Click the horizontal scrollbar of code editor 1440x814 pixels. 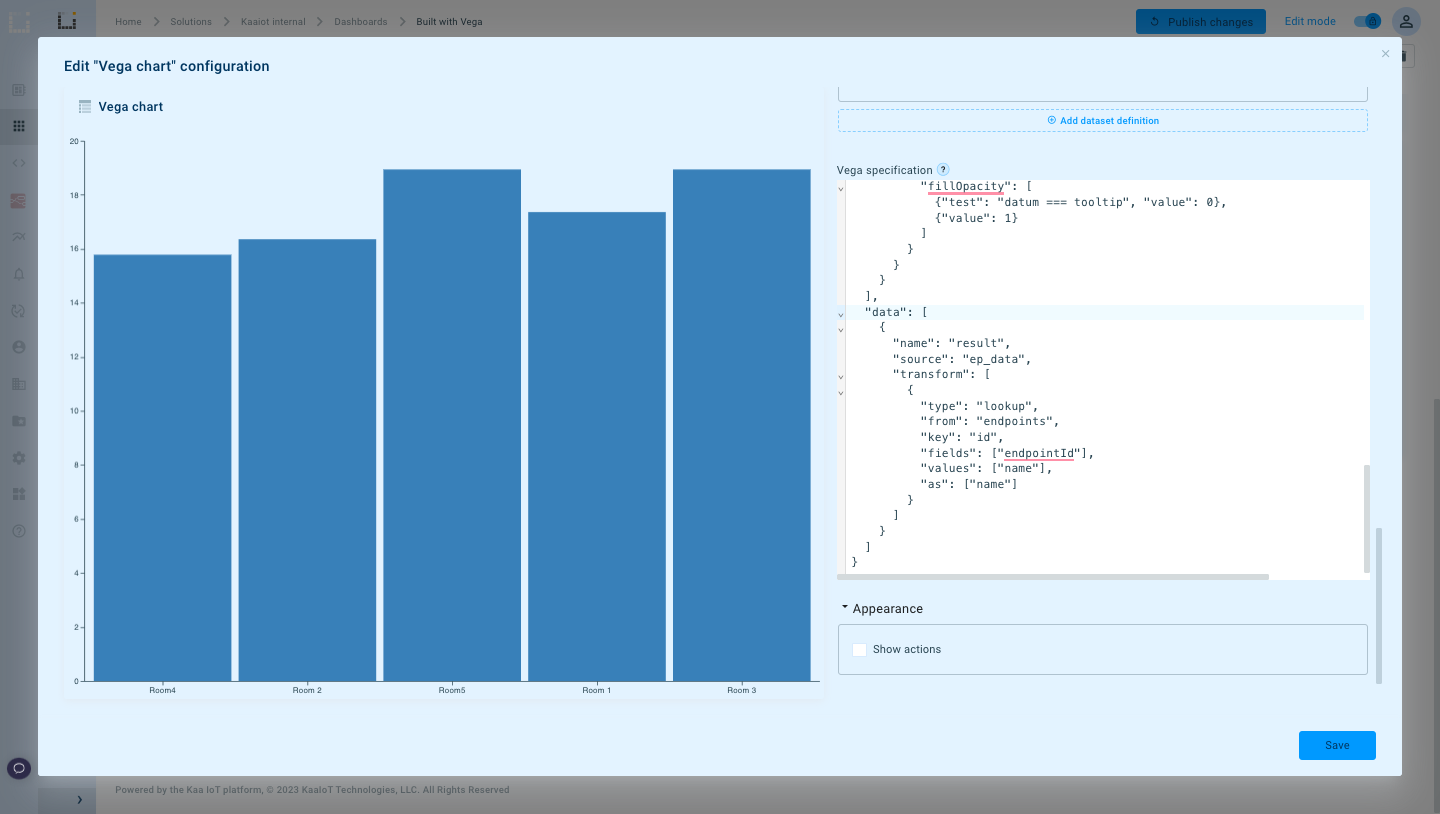(x=1053, y=577)
